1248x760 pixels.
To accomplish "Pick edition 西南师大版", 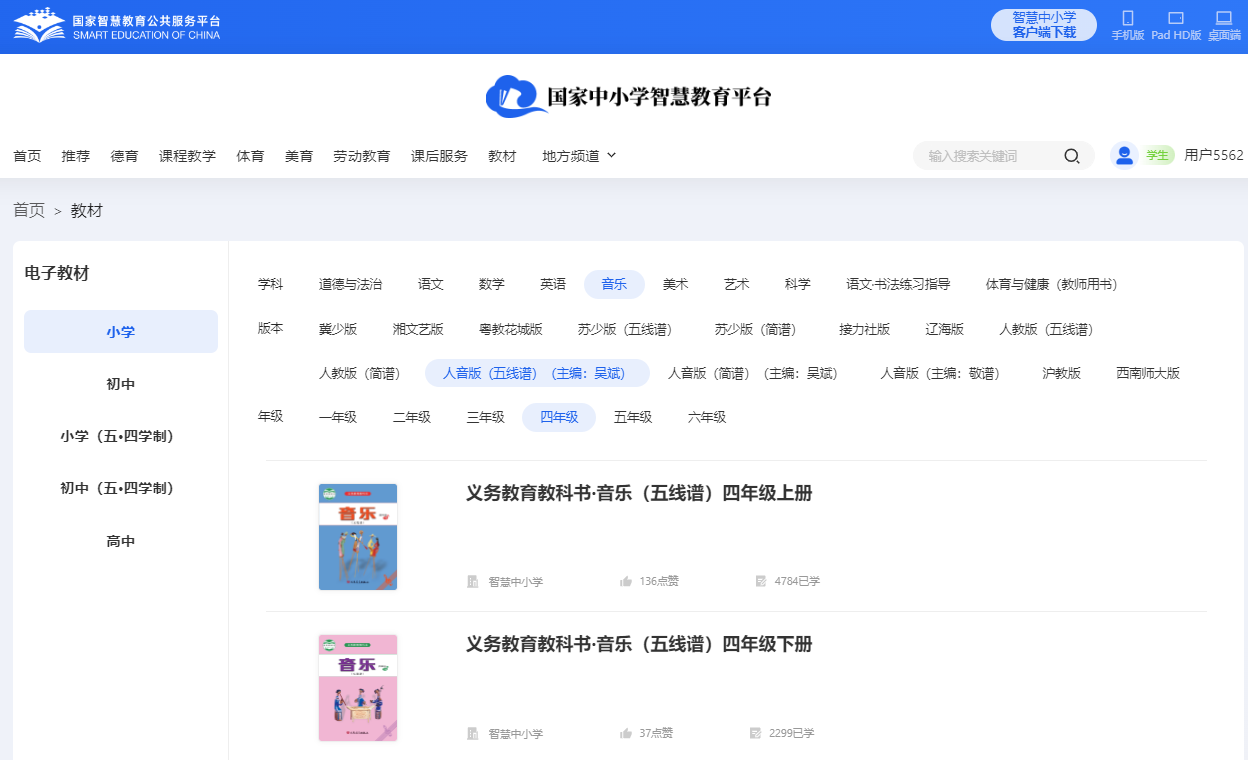I will coord(1148,374).
